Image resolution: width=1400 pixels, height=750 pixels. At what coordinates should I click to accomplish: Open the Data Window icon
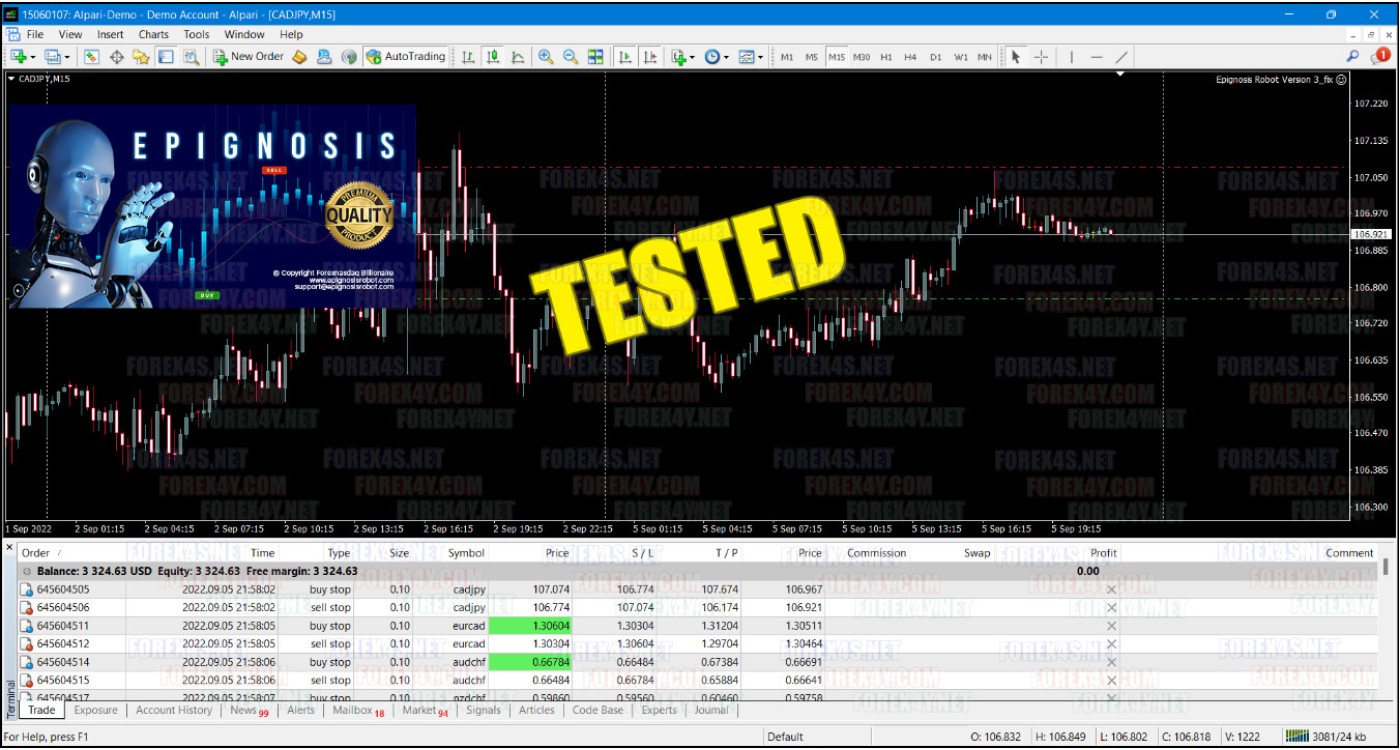tap(116, 57)
